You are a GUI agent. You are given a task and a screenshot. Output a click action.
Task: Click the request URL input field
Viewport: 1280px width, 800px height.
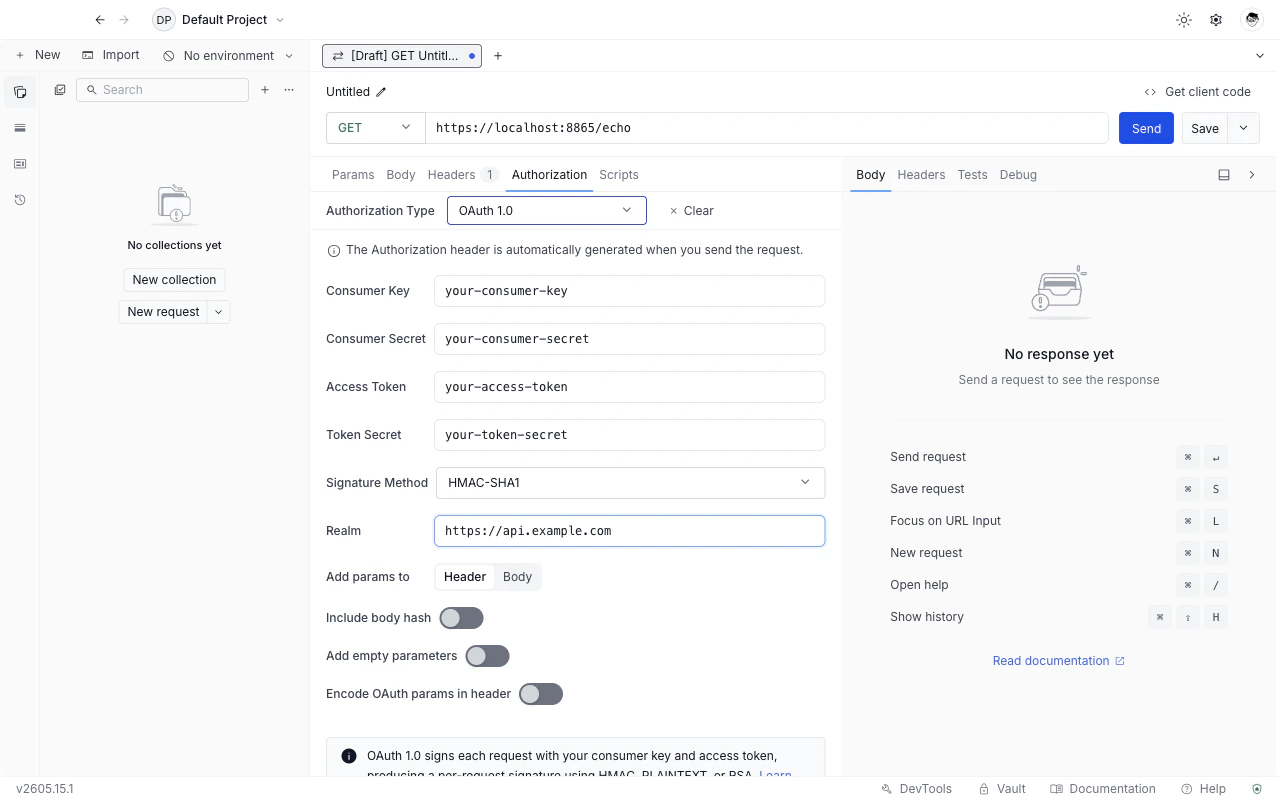pos(767,128)
